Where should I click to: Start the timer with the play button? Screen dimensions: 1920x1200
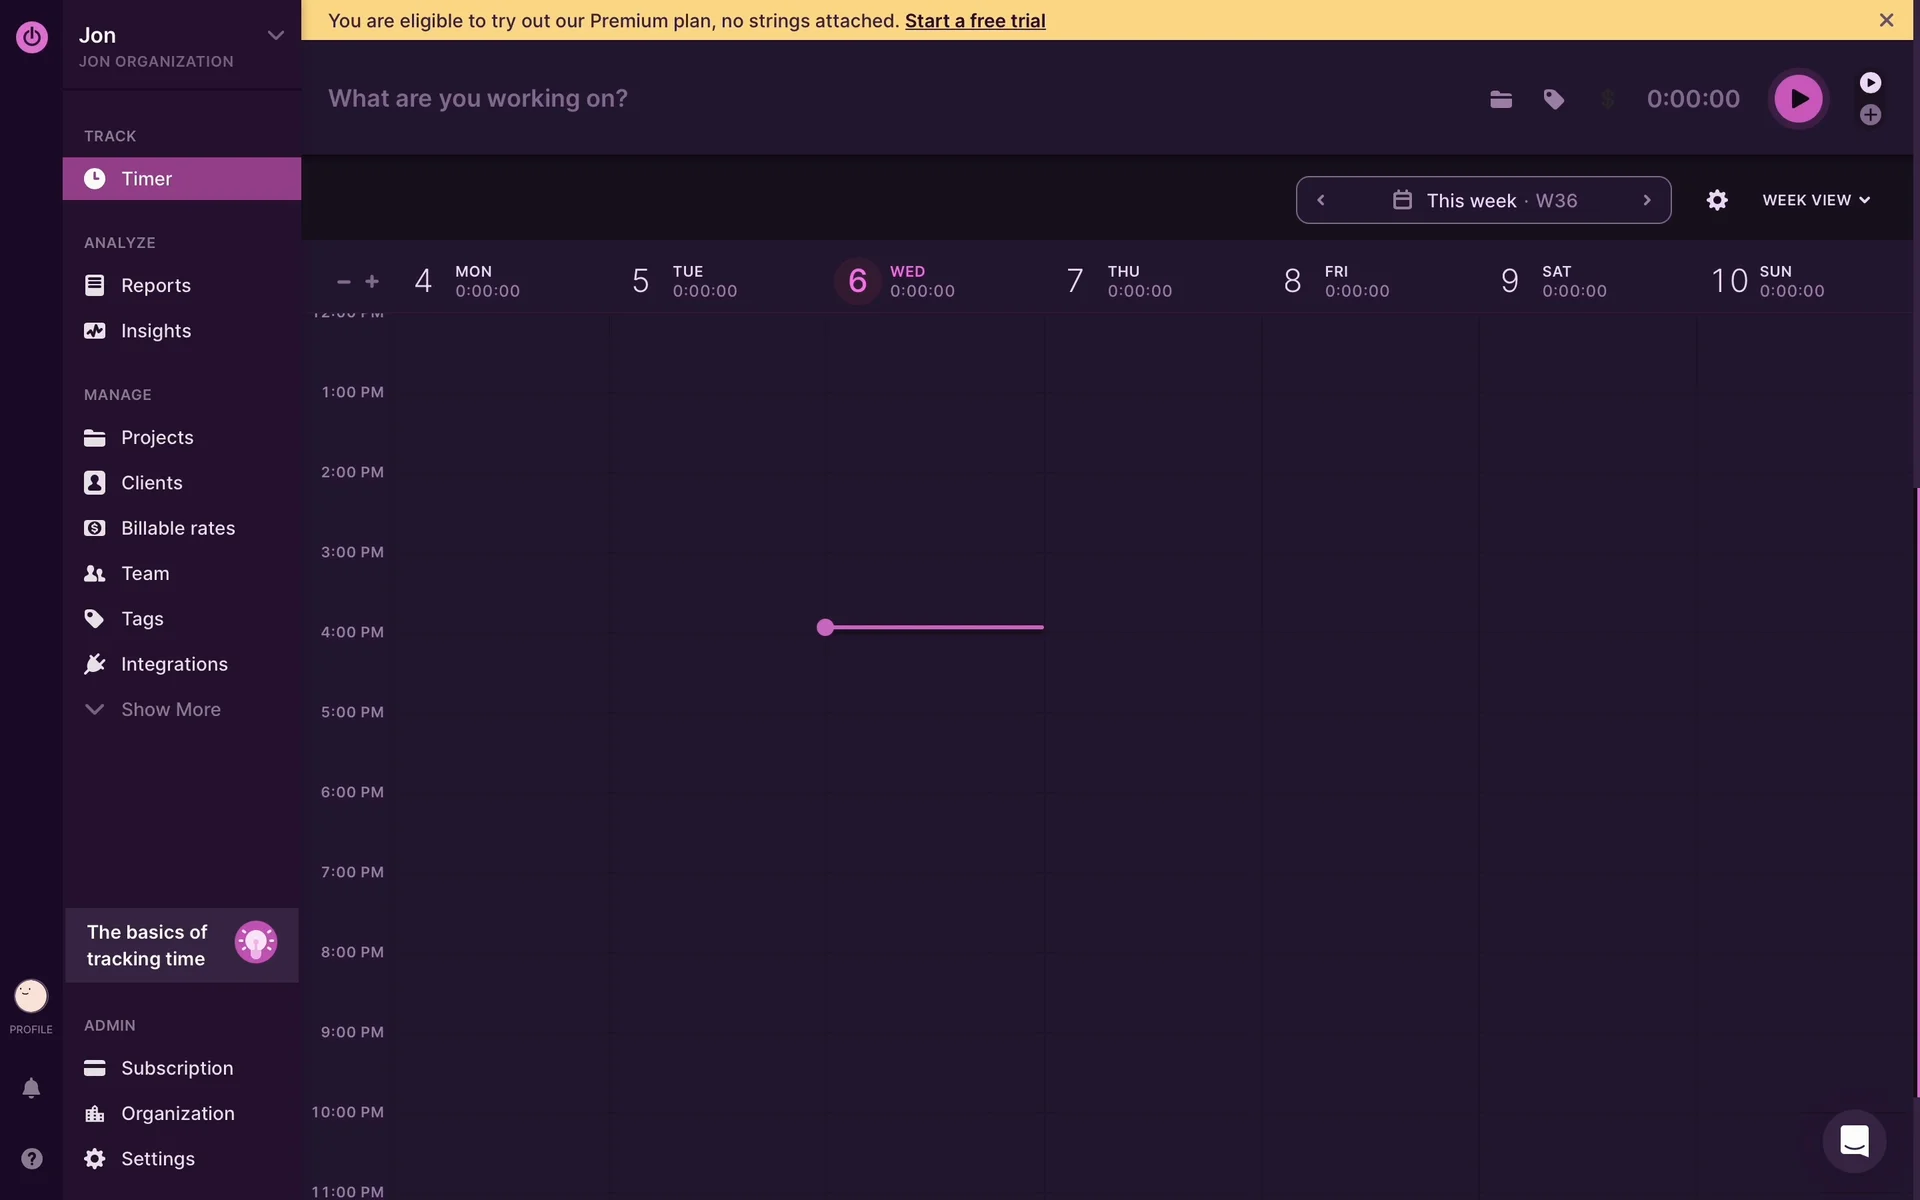click(x=1798, y=99)
